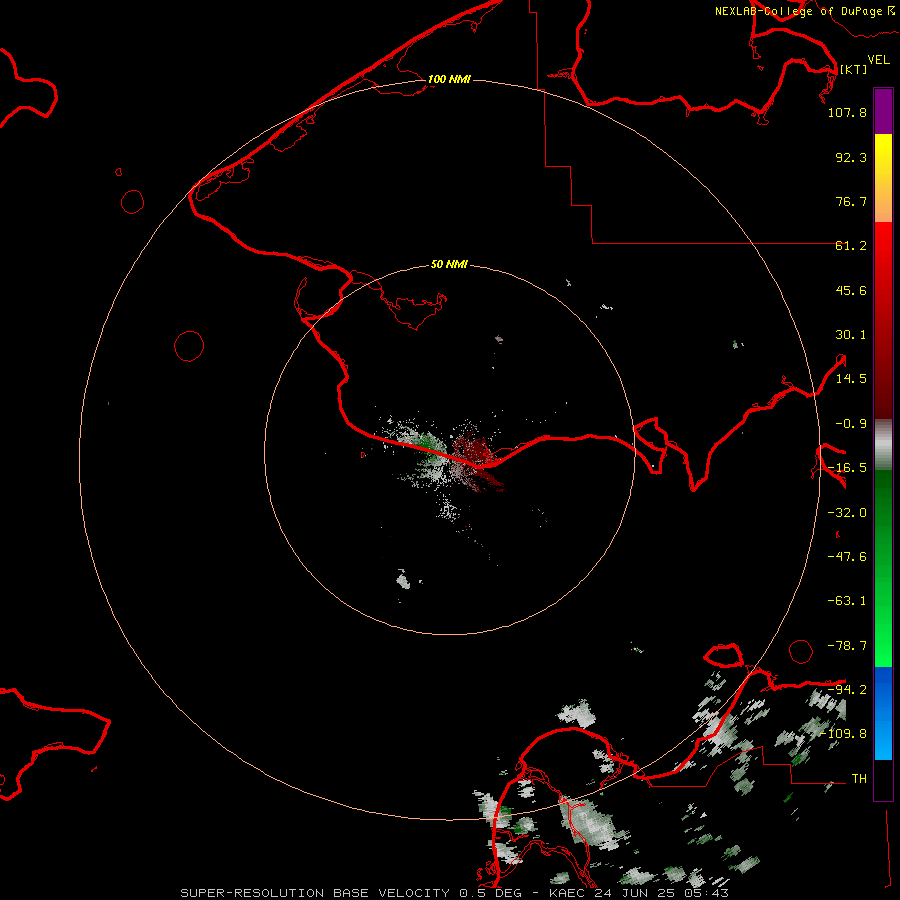This screenshot has height=900, width=900.
Task: Select the -16.5 legend value
Action: 847,468
